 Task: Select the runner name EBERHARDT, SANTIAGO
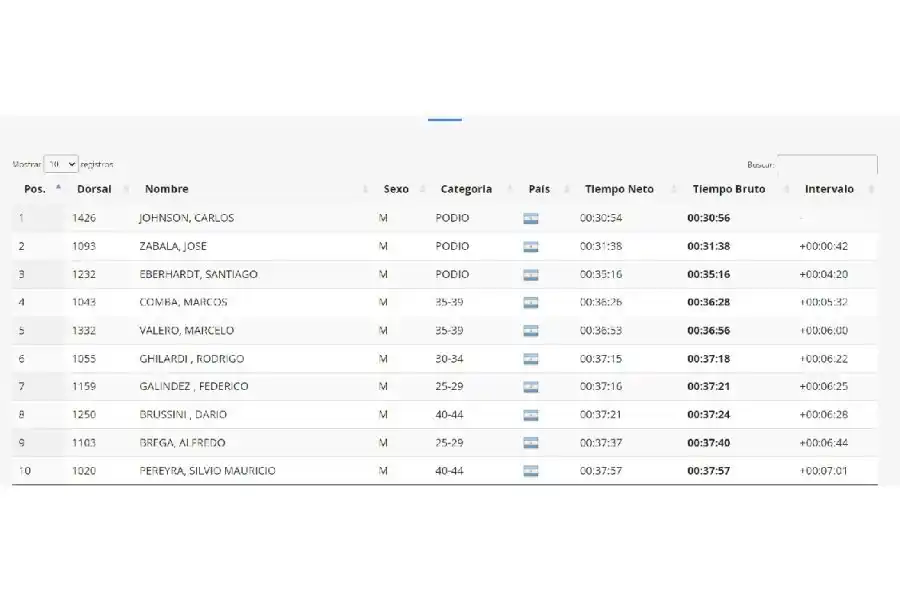[198, 275]
